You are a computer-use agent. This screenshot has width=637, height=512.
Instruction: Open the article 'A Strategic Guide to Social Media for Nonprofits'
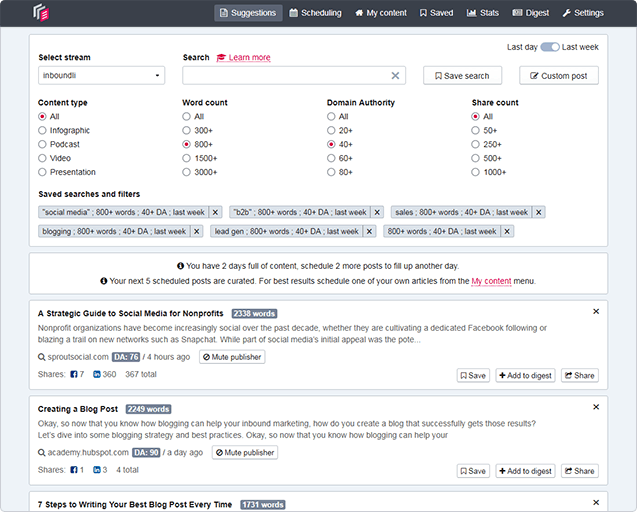pyautogui.click(x=130, y=313)
